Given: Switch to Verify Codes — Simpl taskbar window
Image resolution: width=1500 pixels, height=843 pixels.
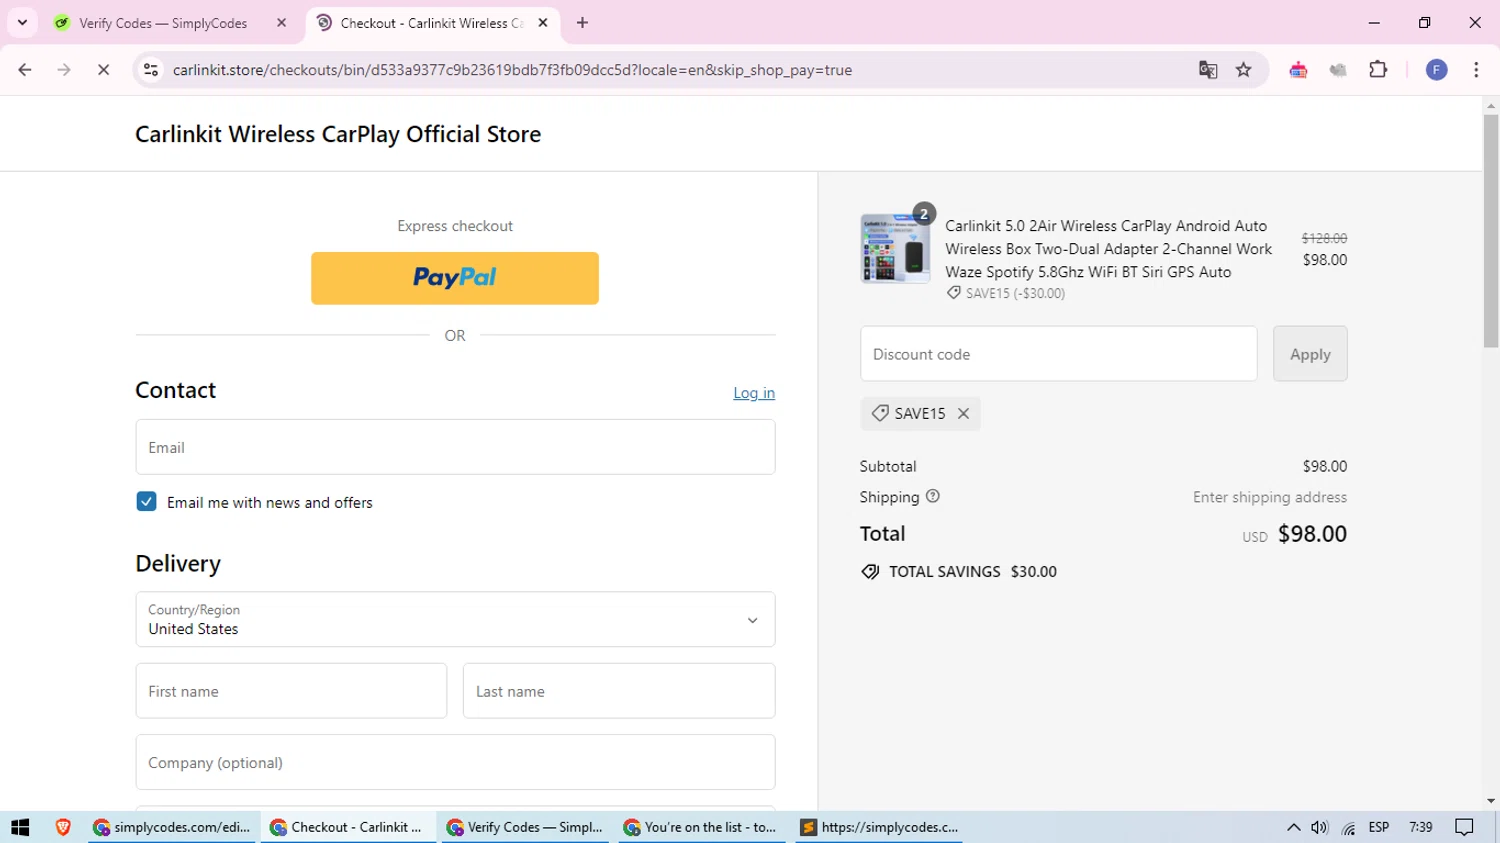Looking at the screenshot, I should point(526,827).
